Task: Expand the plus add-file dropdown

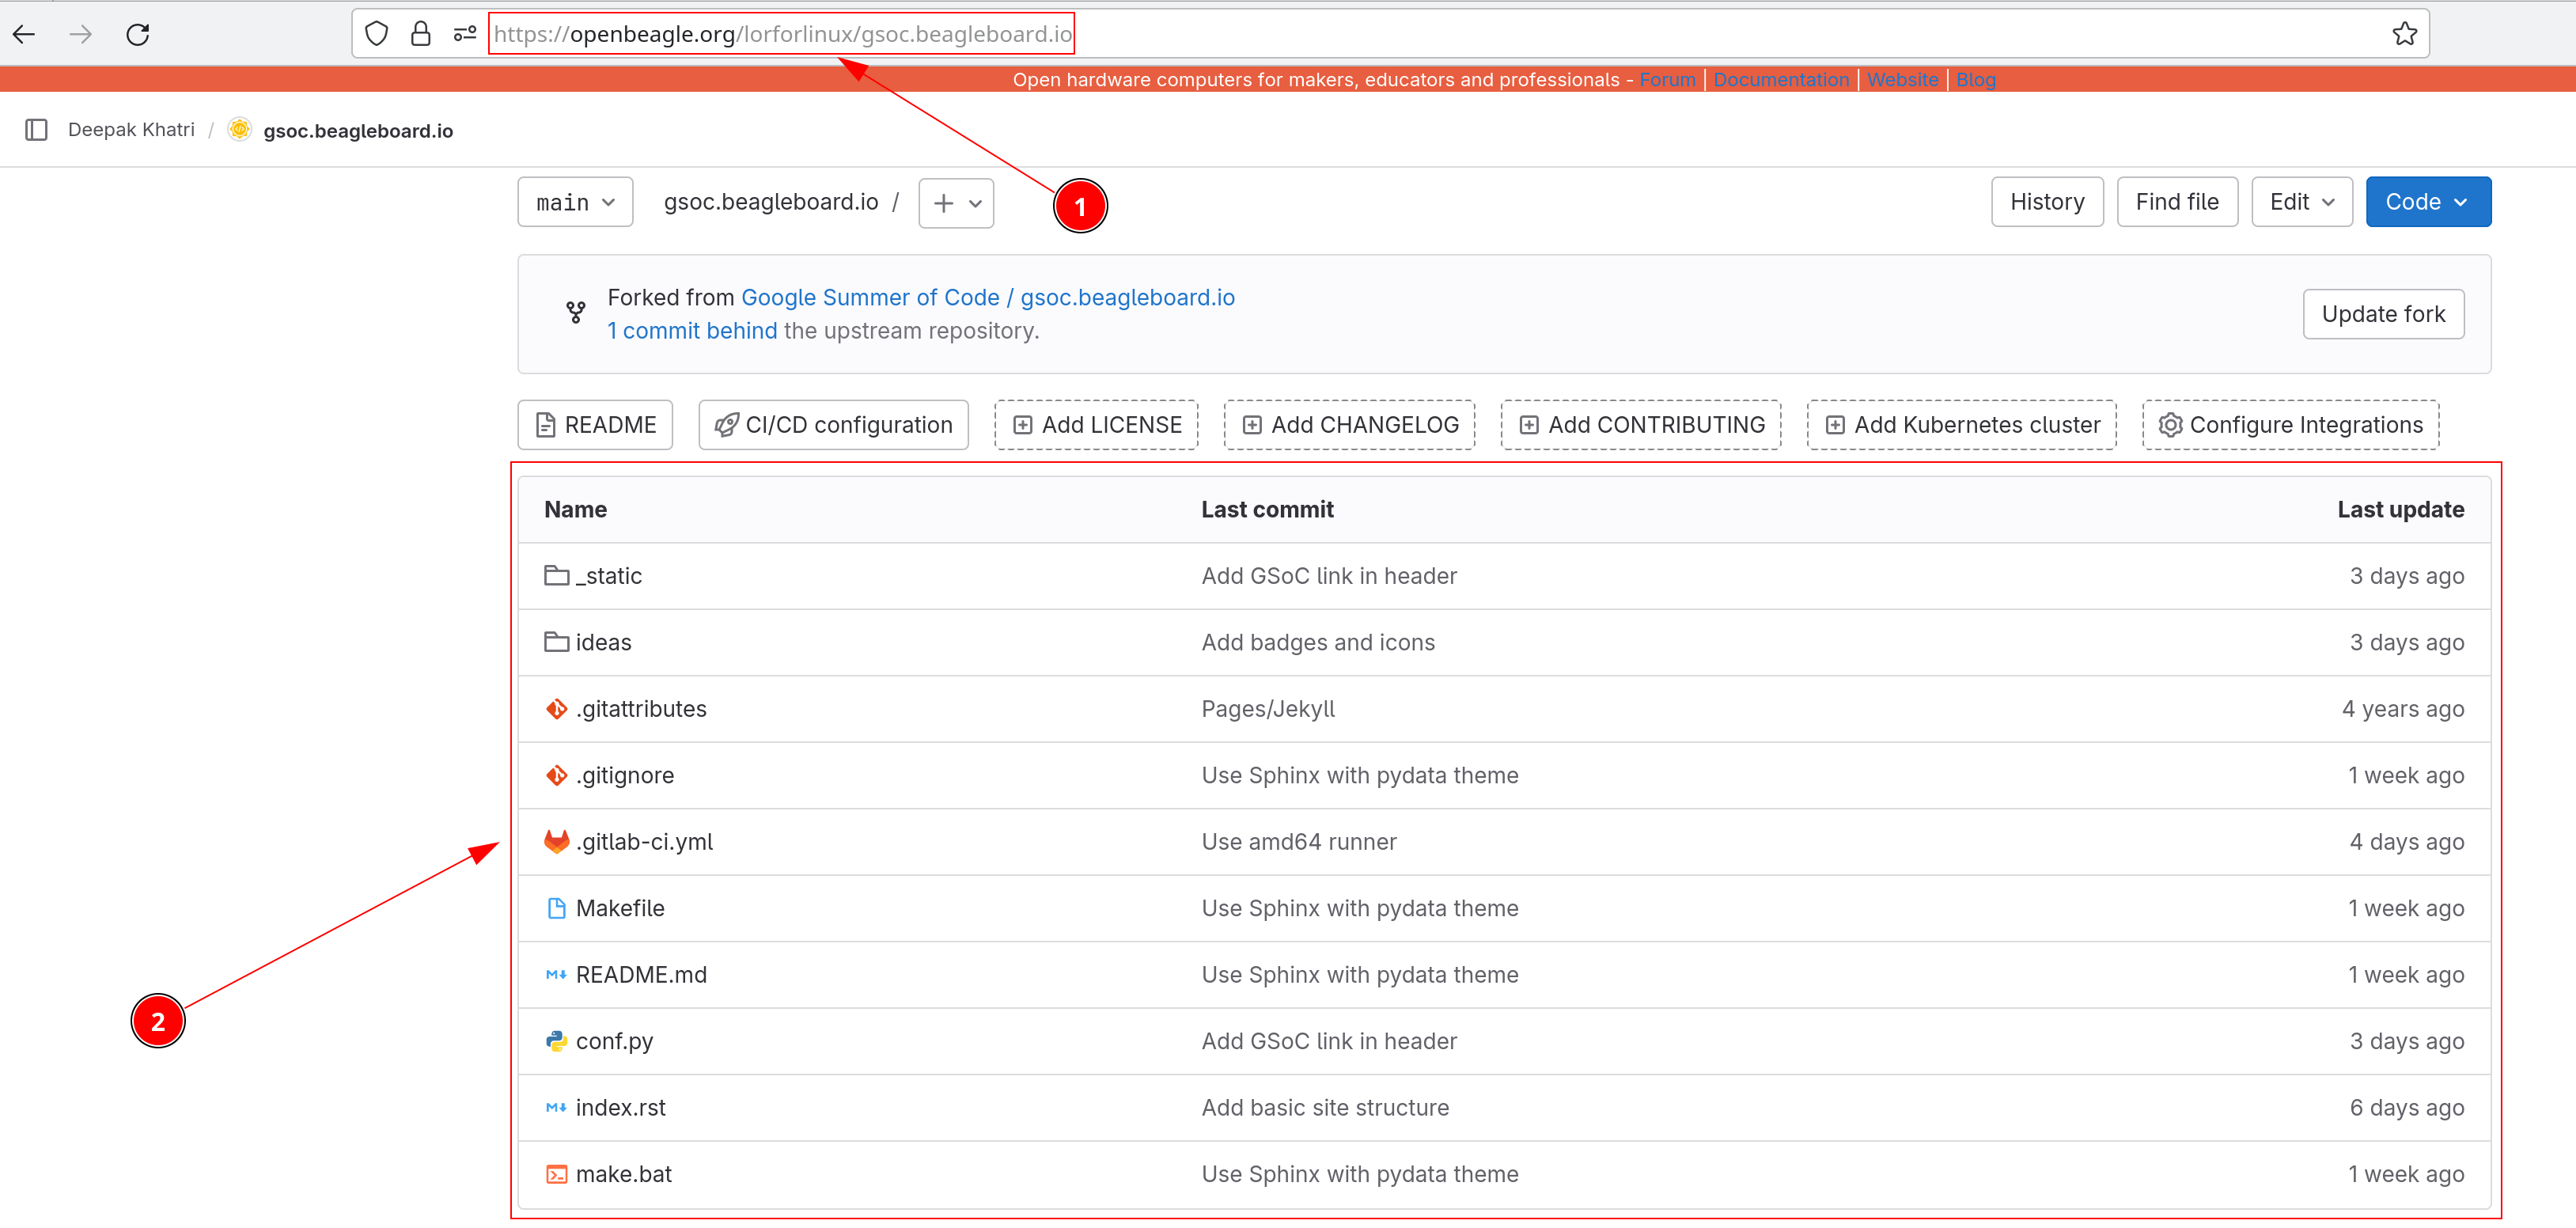Action: [957, 204]
